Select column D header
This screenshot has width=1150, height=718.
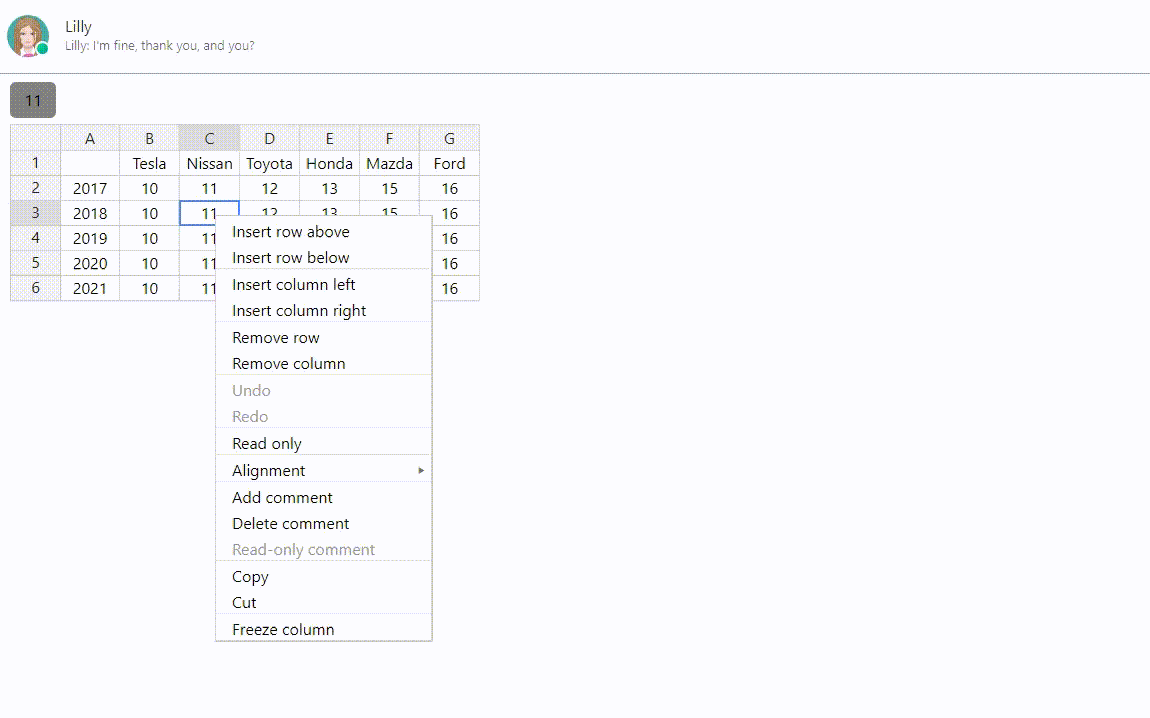(269, 138)
